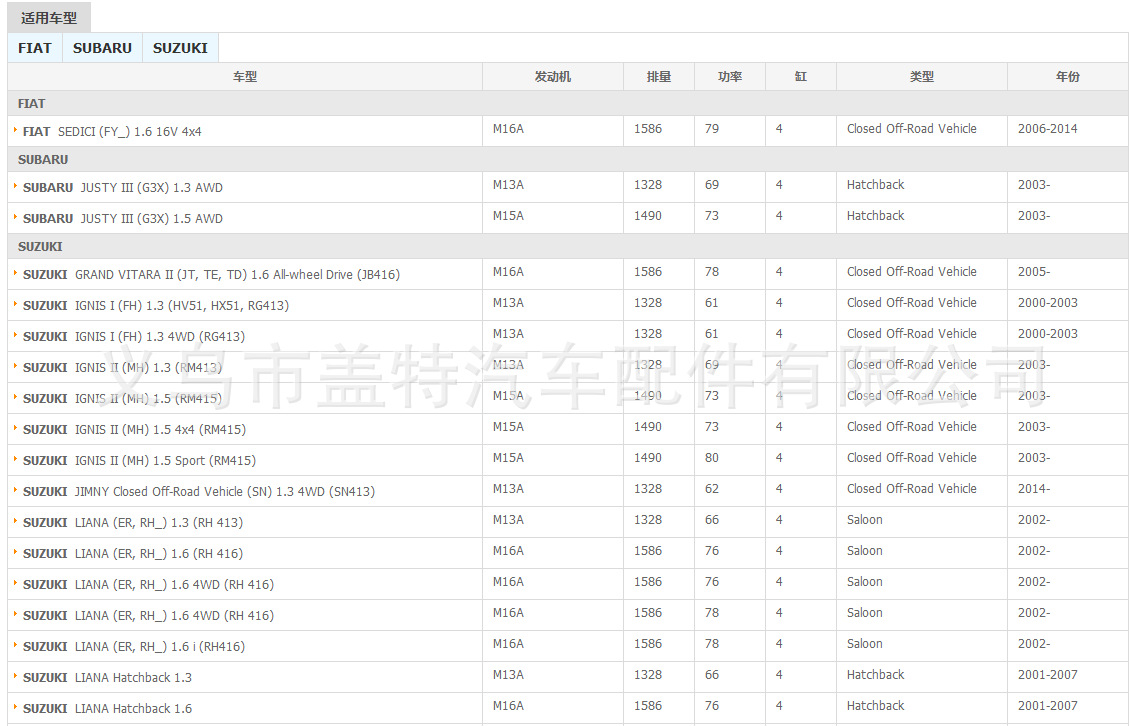Click the bullet arrow beside LIANA Hatchback 1.3
Screen dimensions: 1142x726
[x=15, y=676]
